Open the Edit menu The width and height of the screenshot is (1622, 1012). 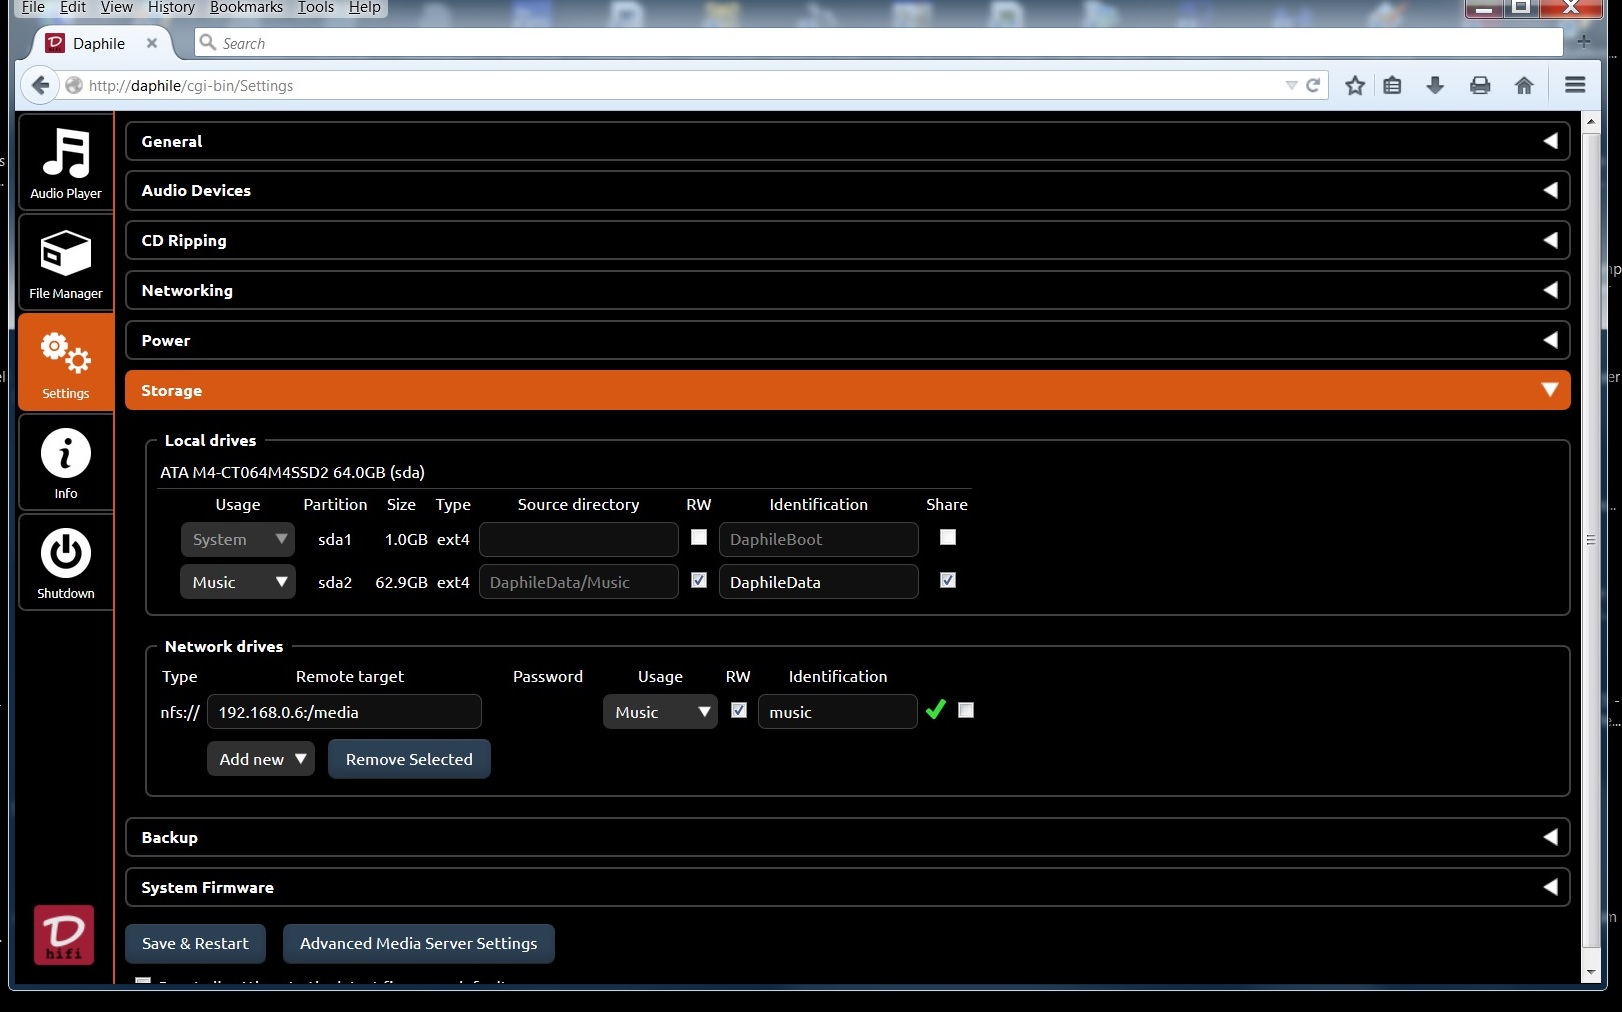(73, 7)
